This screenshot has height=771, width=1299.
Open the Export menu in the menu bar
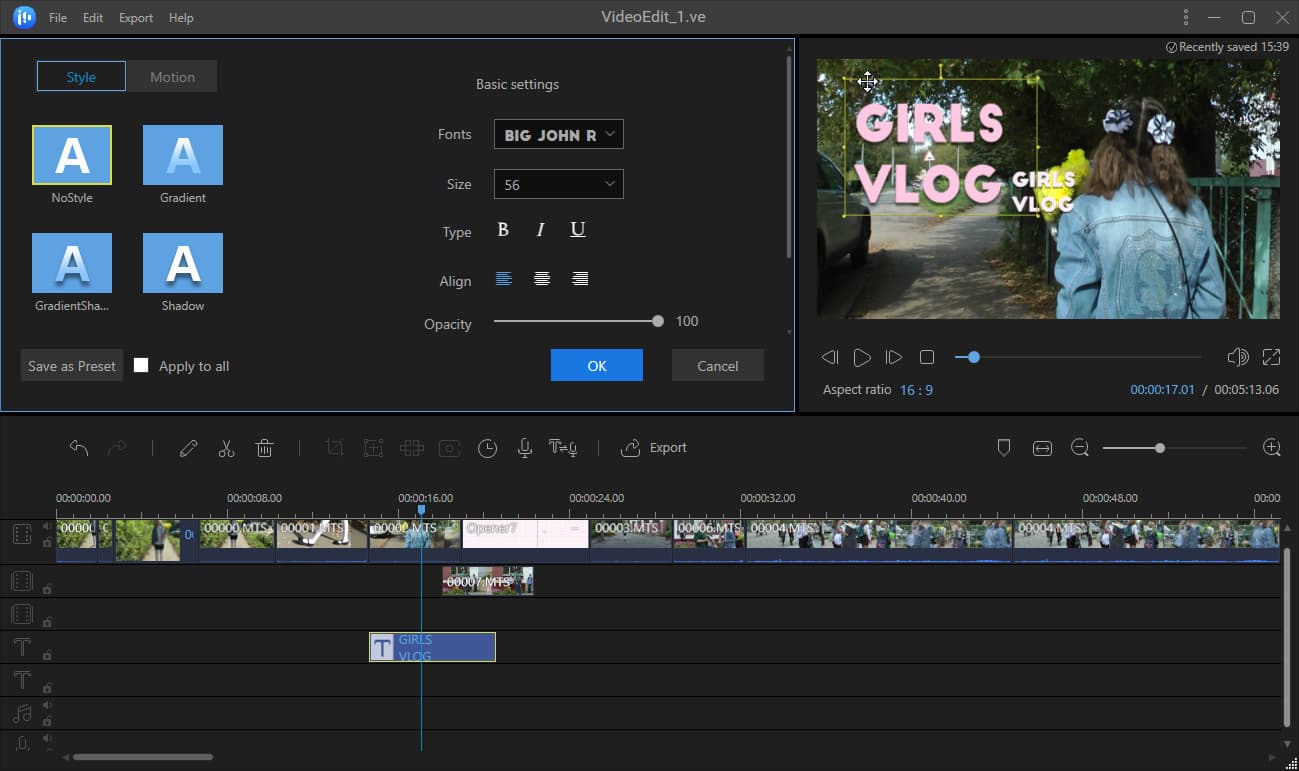click(x=136, y=18)
